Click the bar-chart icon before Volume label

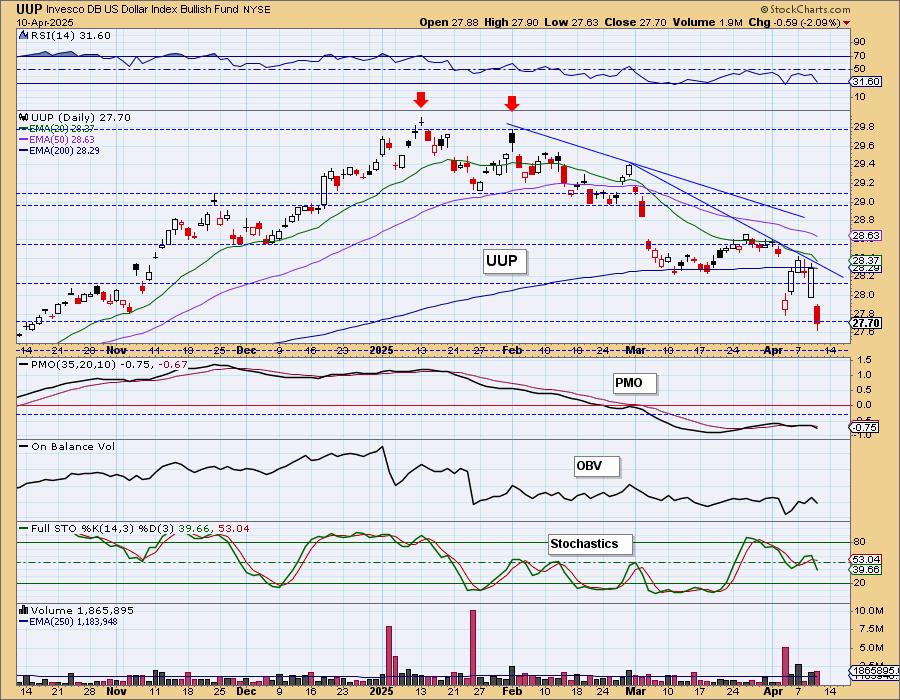pyautogui.click(x=24, y=610)
